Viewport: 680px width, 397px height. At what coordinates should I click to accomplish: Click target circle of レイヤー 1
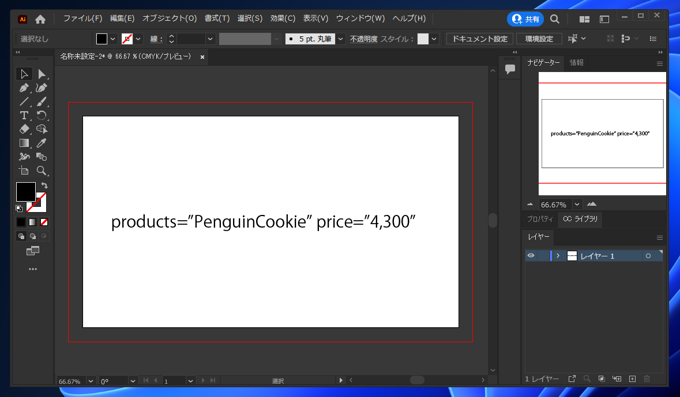tap(648, 256)
